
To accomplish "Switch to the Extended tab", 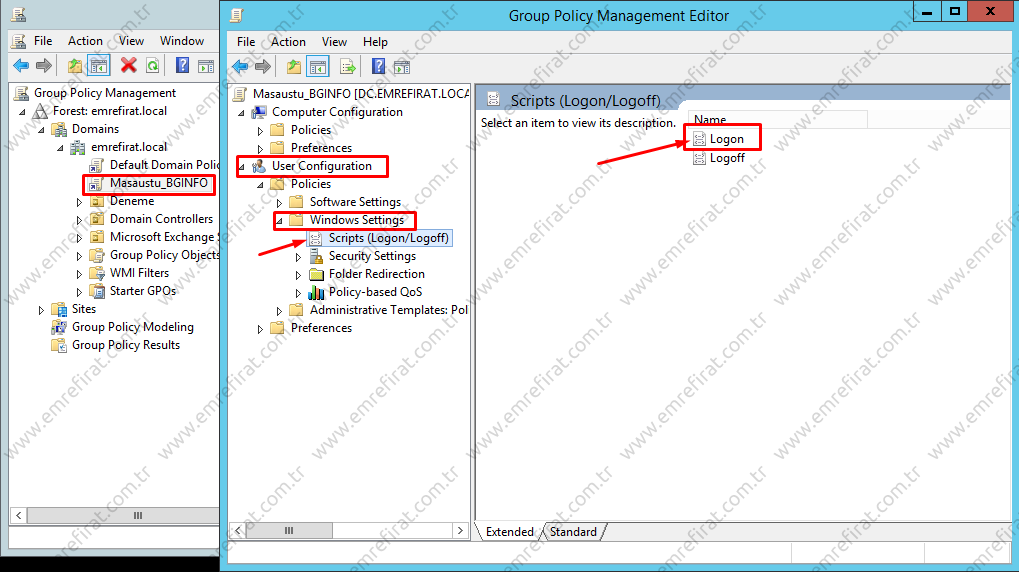I will click(509, 532).
